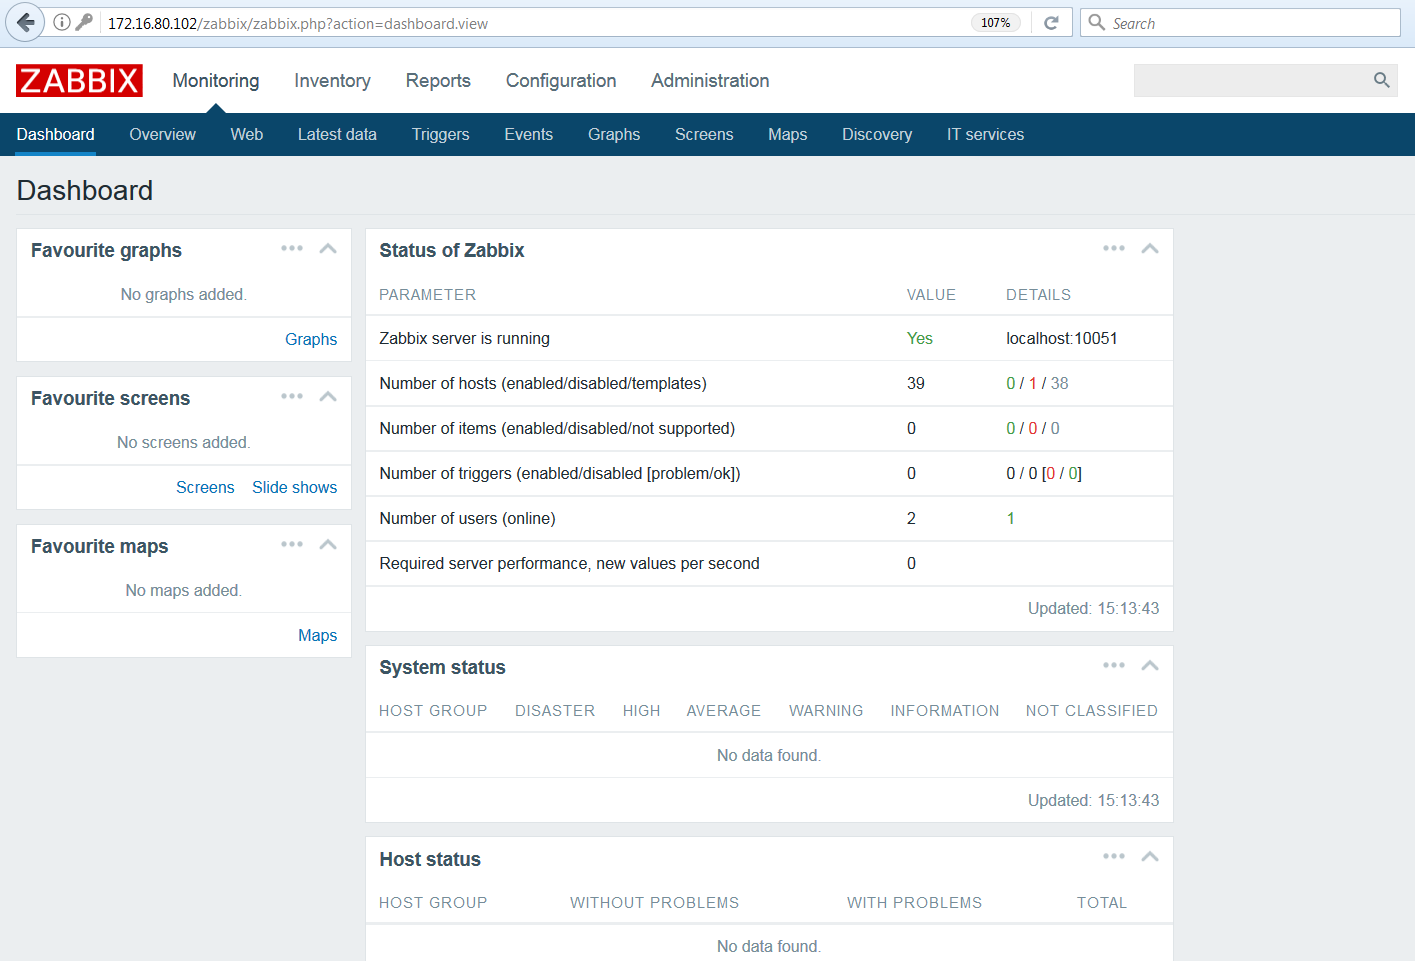Viewport: 1415px width, 961px height.
Task: Open Status of Zabbix widget options menu
Action: 1114,248
